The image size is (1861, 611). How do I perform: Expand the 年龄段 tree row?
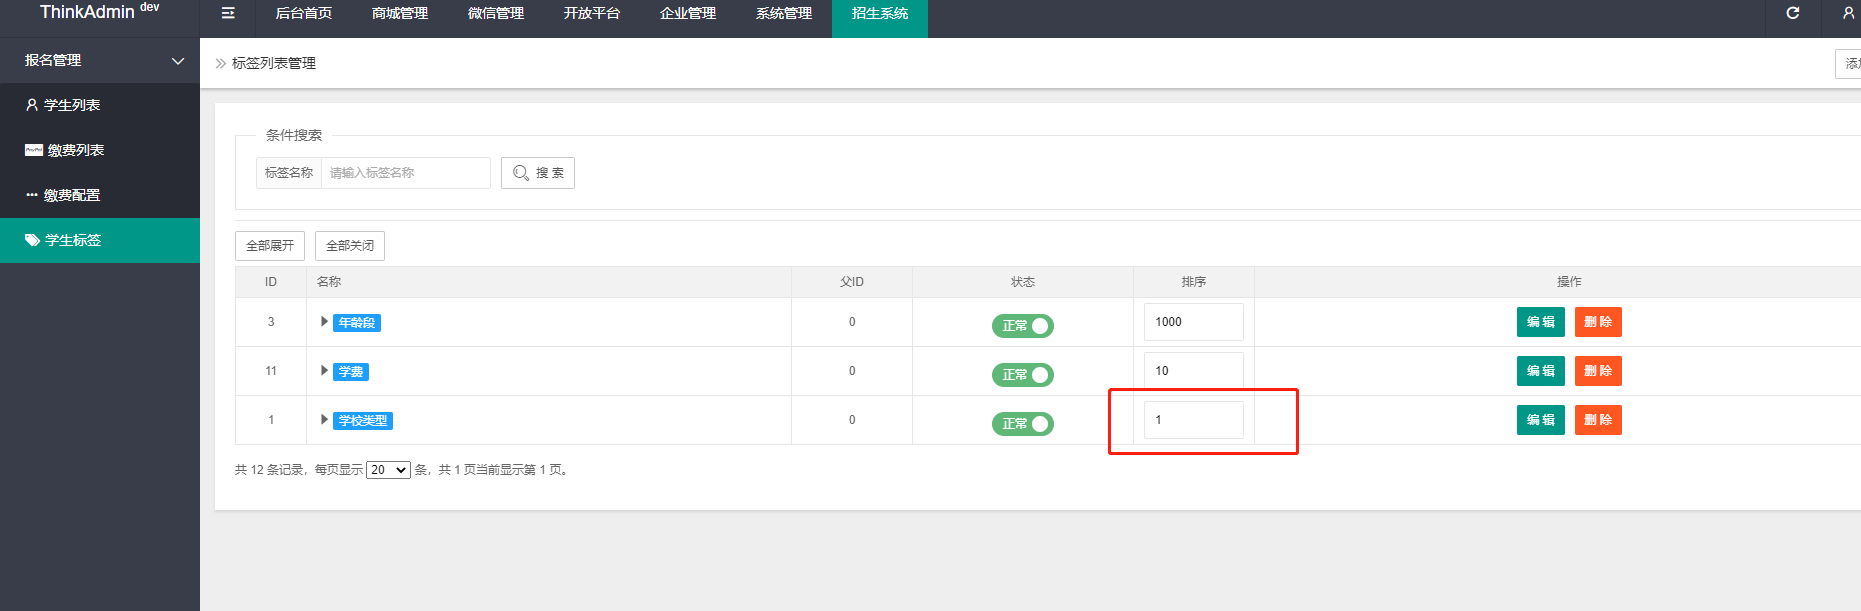[x=324, y=321]
